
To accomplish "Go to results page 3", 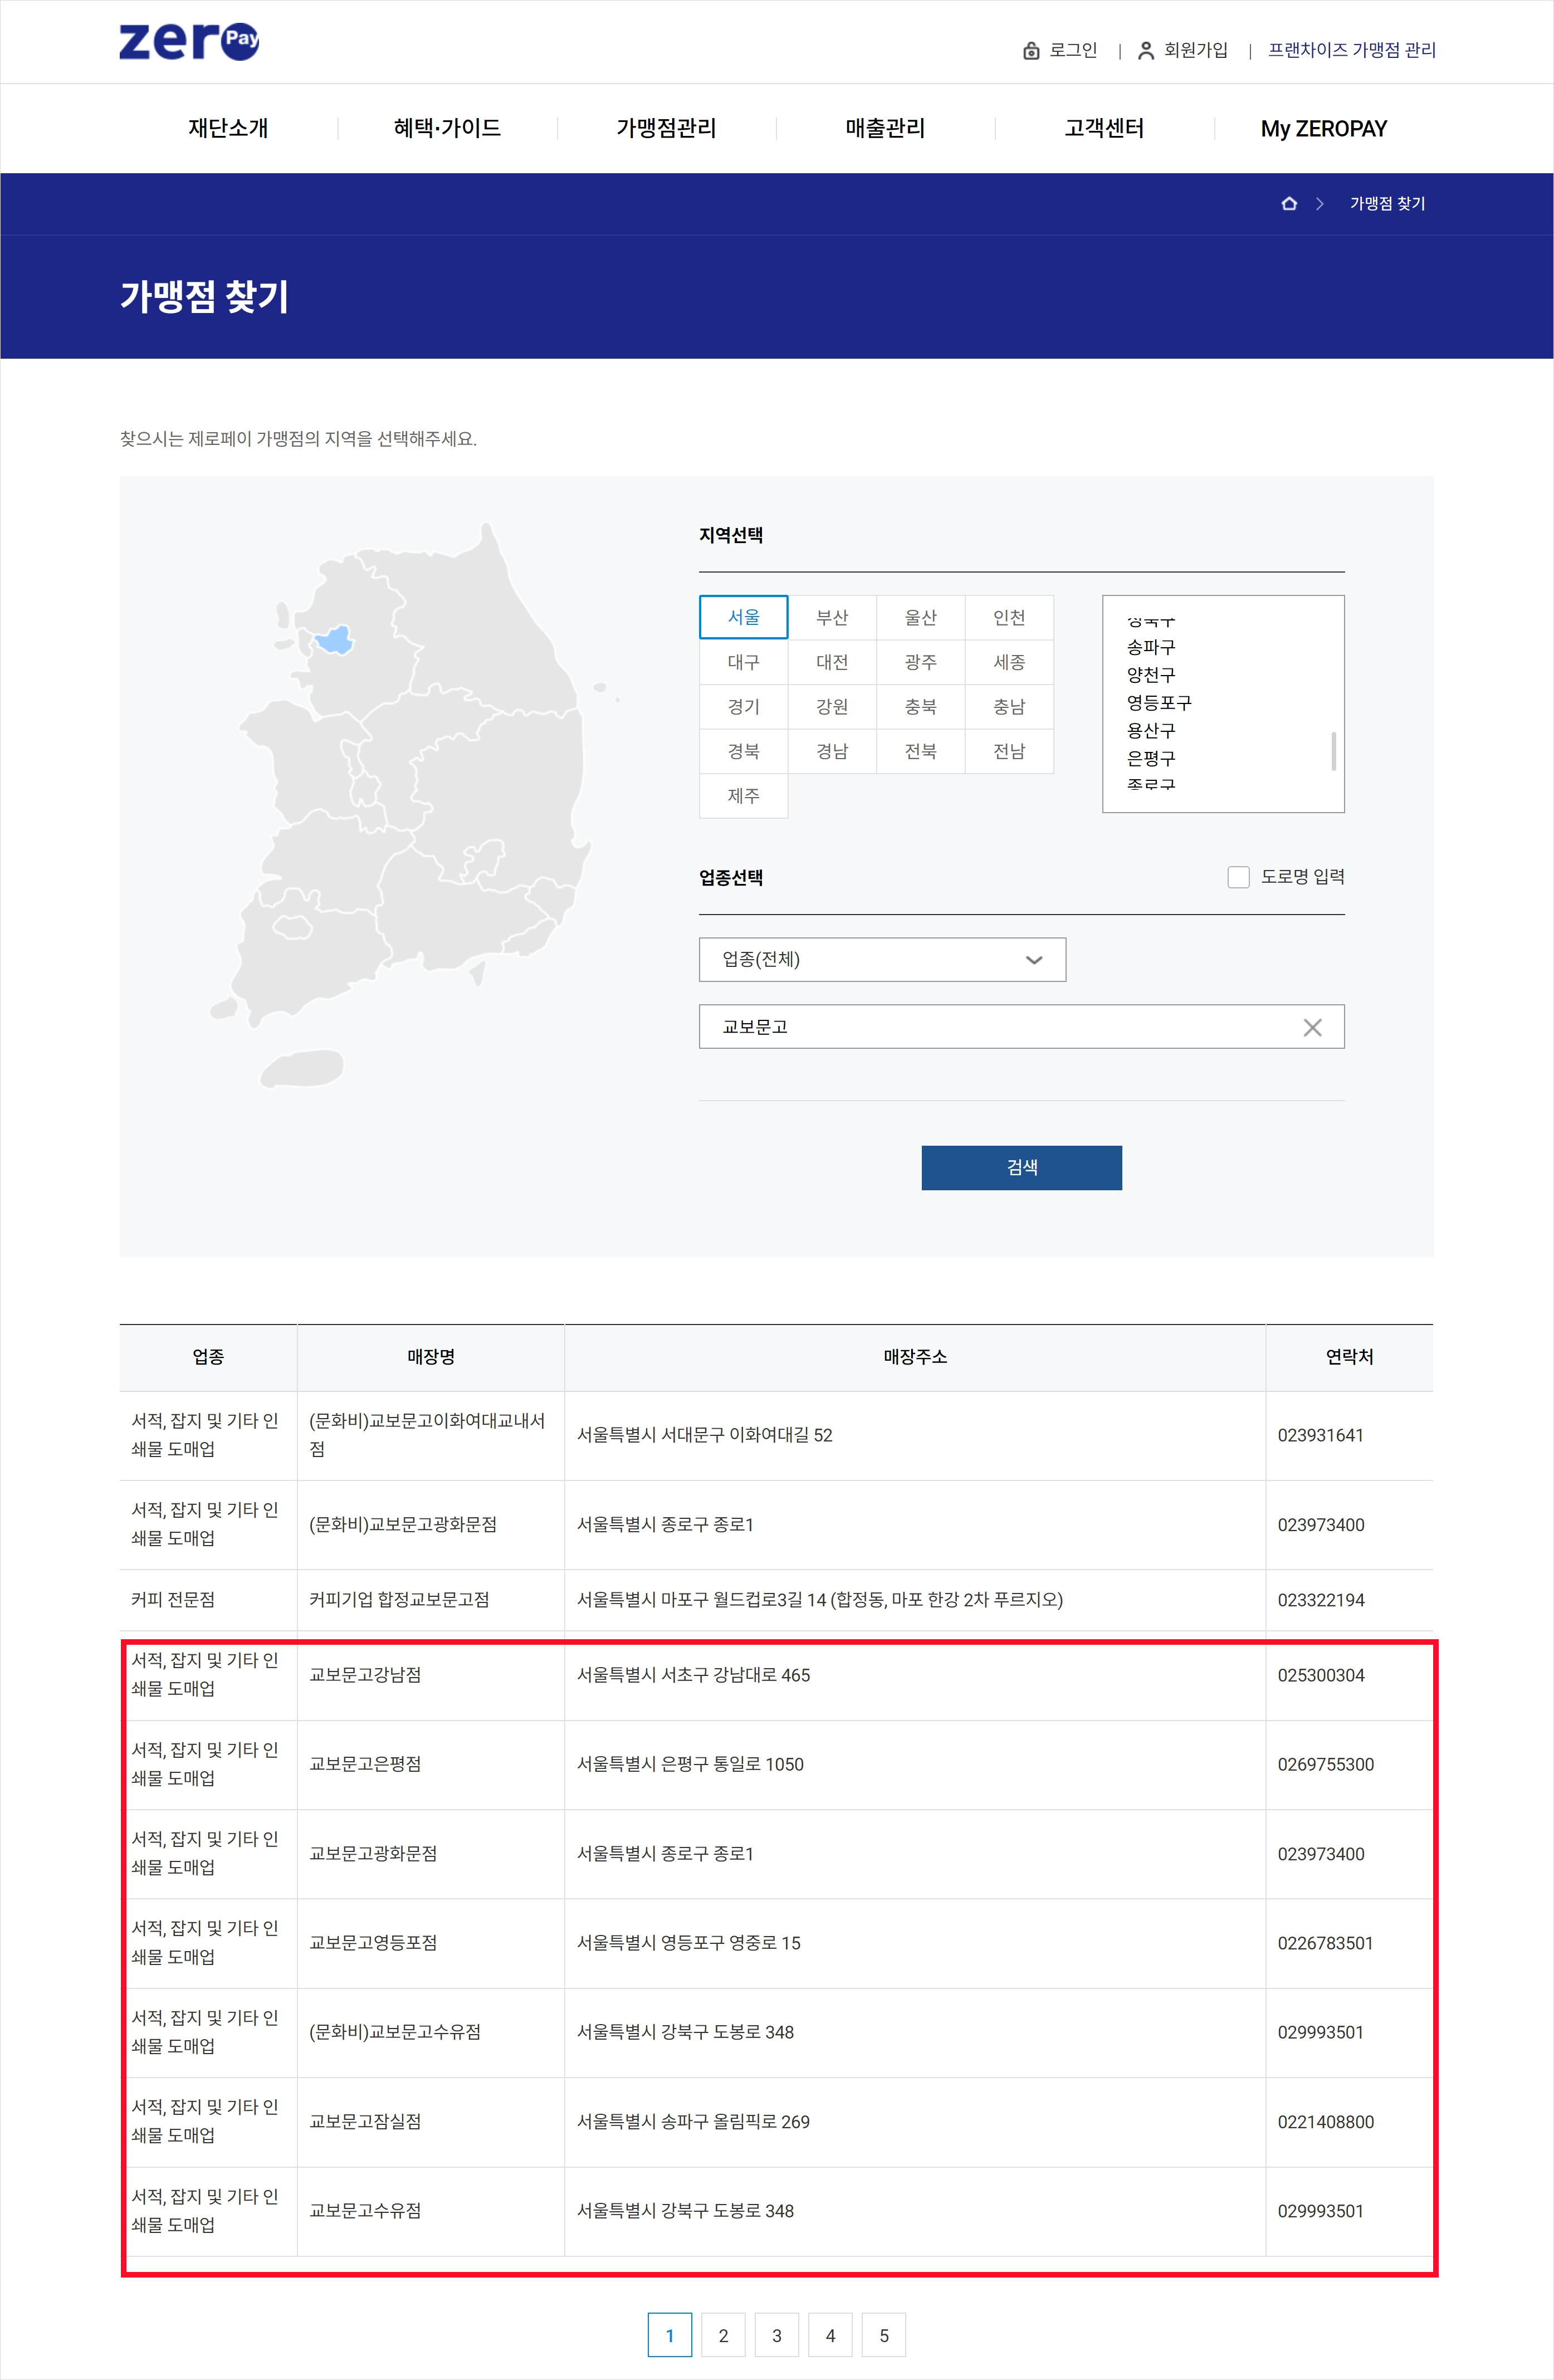I will (x=777, y=2335).
